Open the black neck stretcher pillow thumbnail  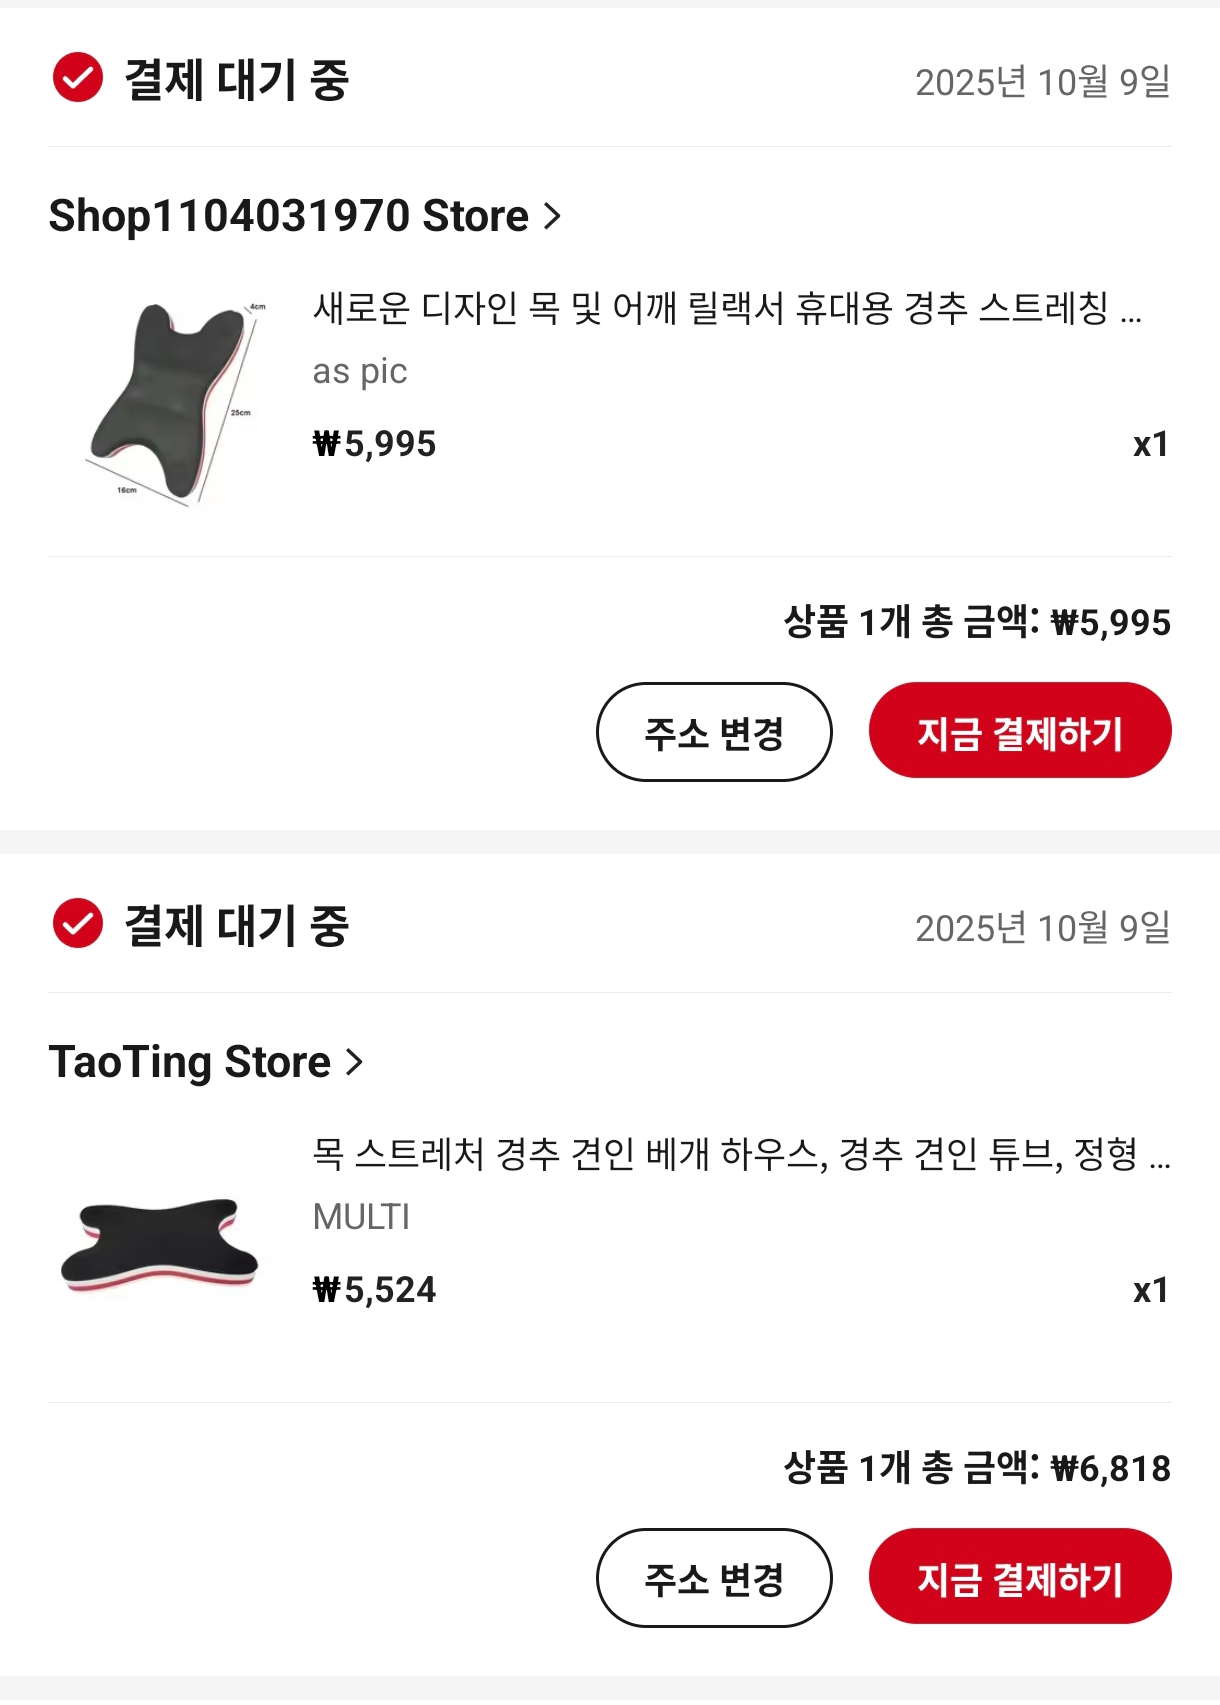(160, 1245)
